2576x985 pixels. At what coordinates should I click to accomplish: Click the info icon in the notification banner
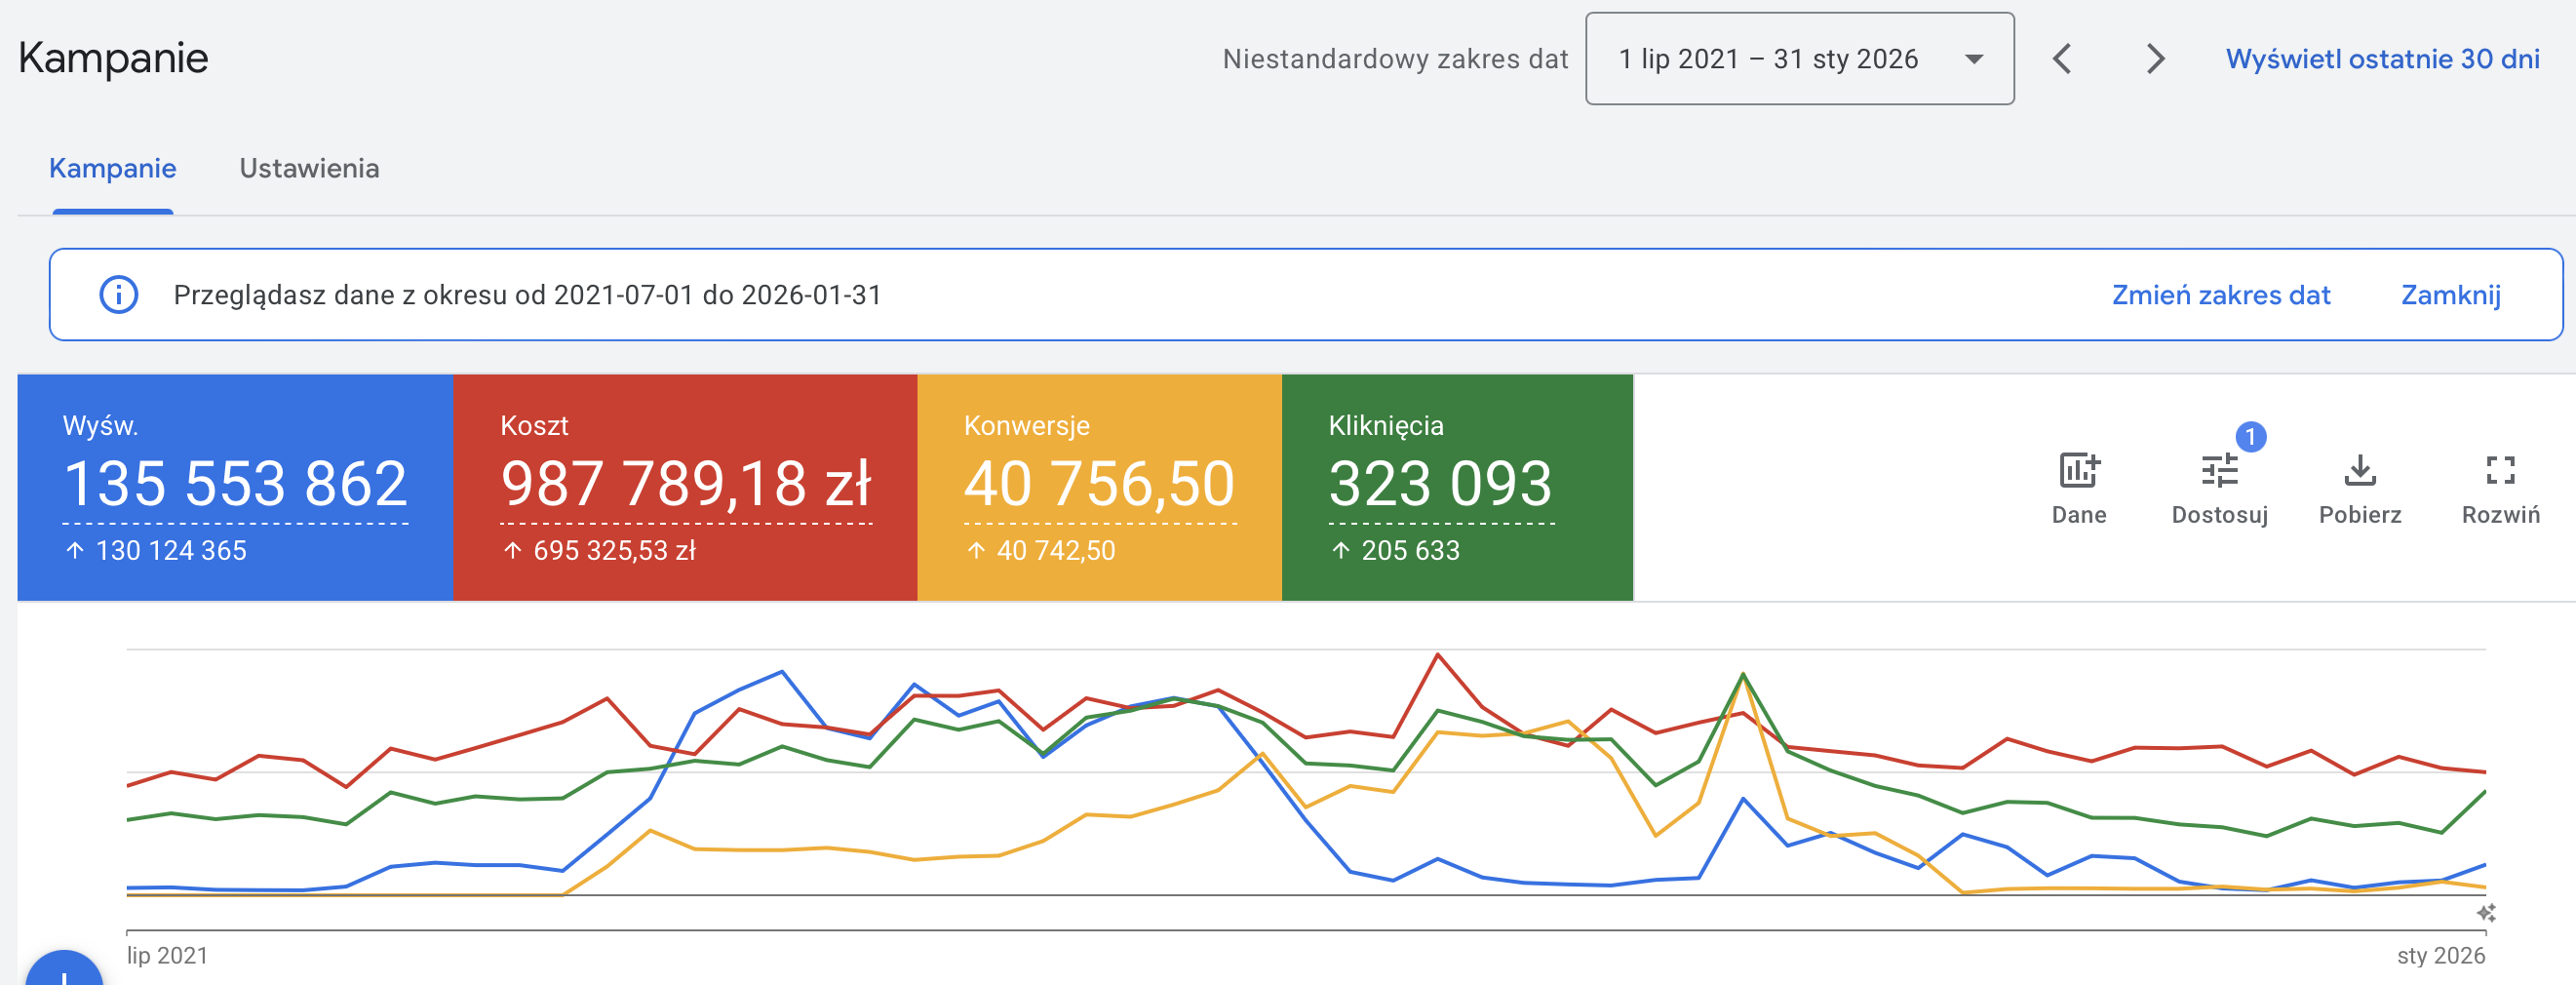coord(118,295)
